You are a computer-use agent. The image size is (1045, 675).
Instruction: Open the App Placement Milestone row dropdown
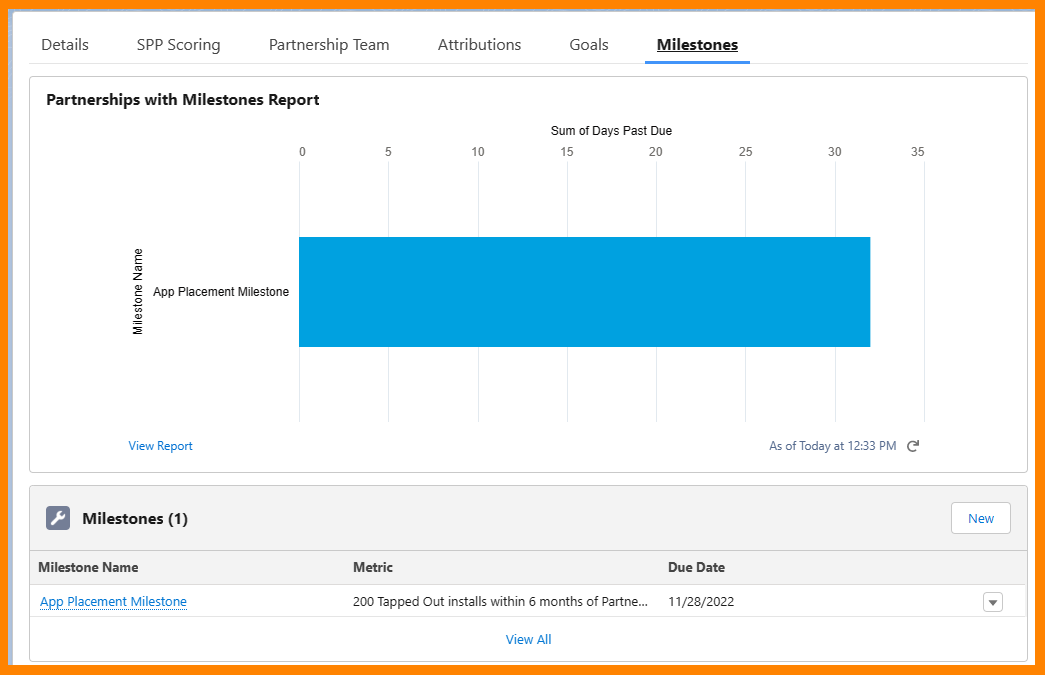coord(992,602)
